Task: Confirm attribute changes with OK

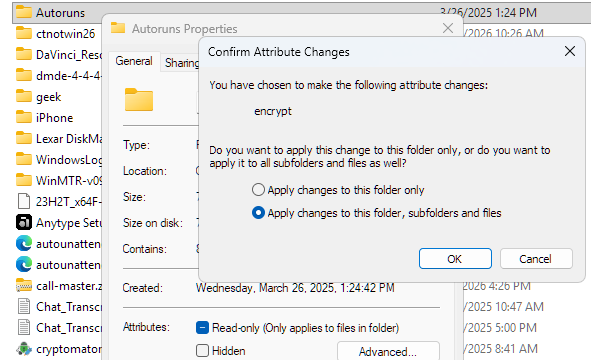Action: coord(455,259)
